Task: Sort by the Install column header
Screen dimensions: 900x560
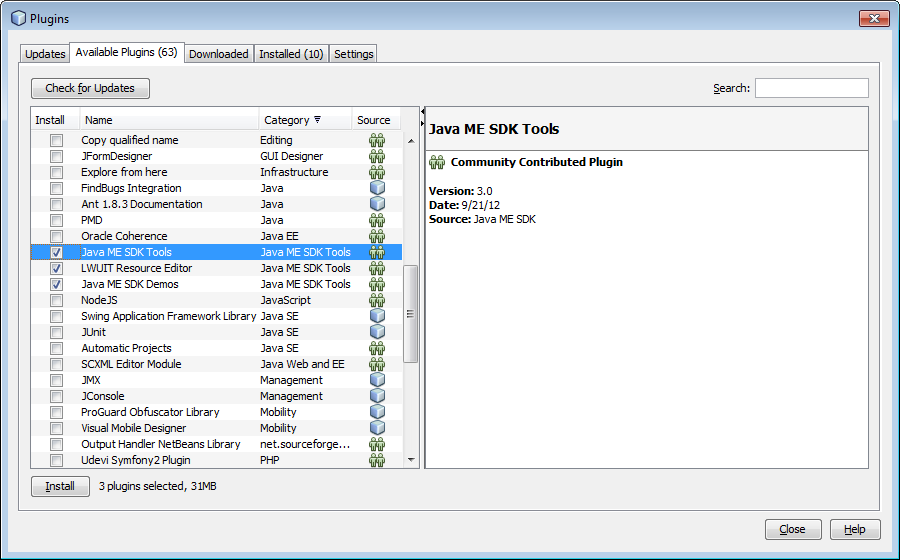Action: point(56,120)
